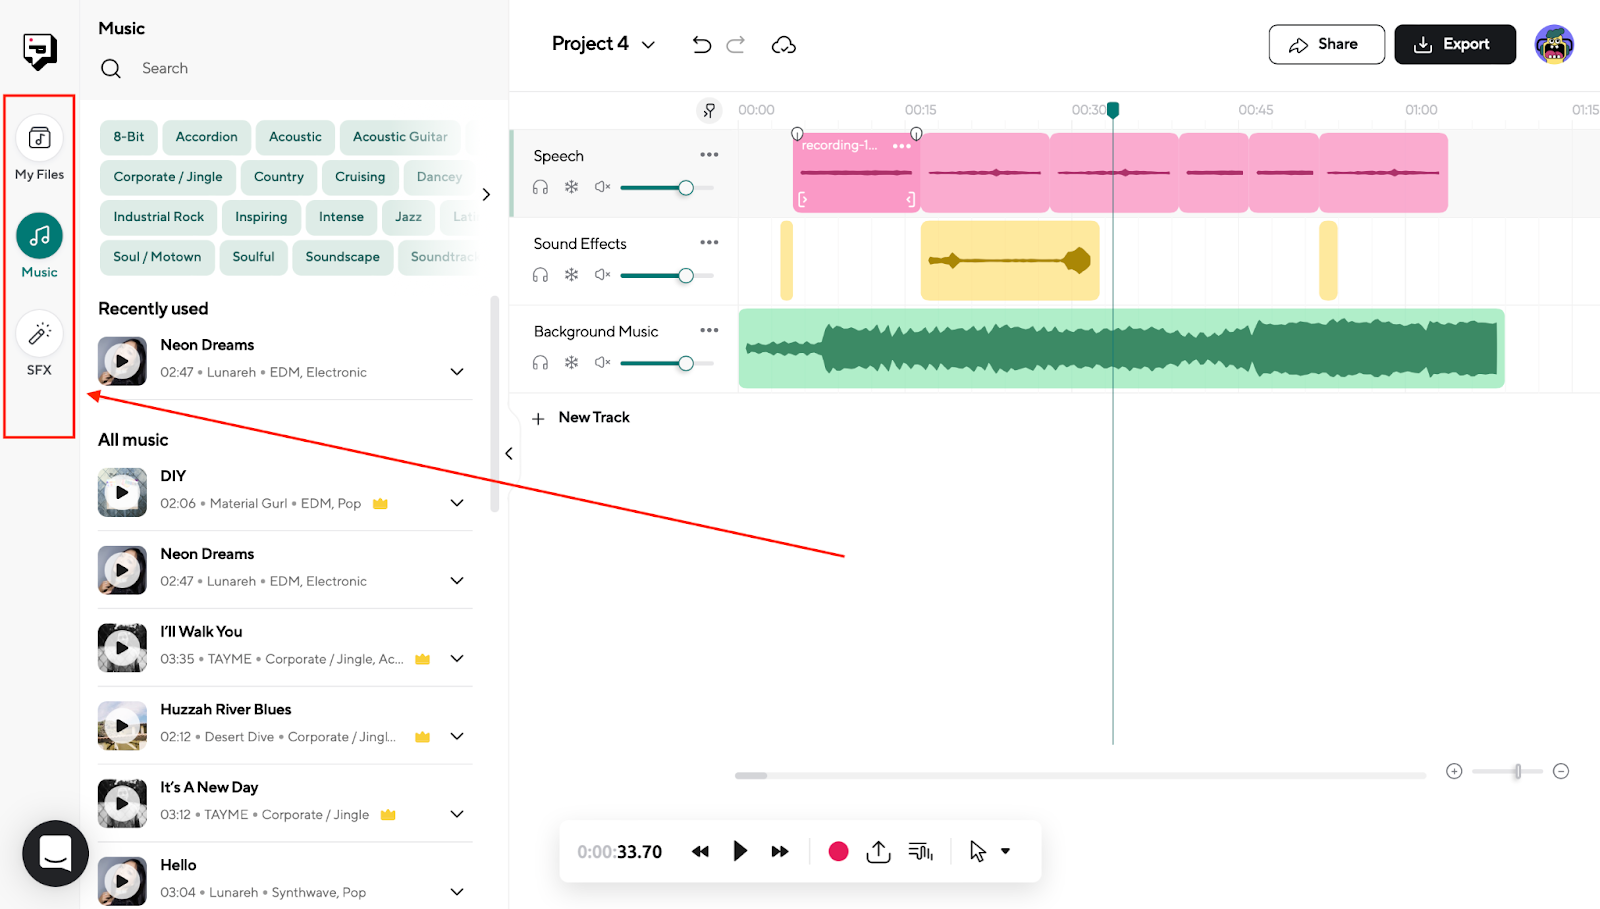The width and height of the screenshot is (1600, 909).
Task: Select the cursor pointer tool
Action: pos(978,851)
